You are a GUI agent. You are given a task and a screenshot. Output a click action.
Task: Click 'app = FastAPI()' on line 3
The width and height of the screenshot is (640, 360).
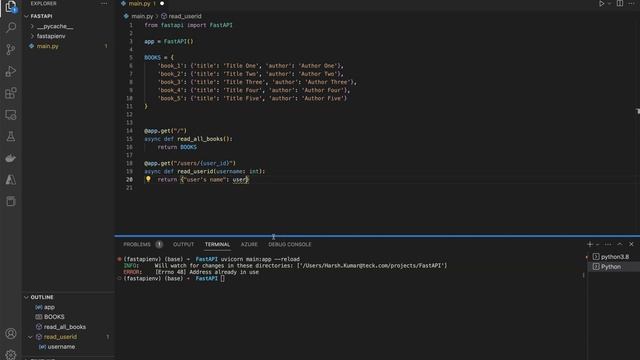pyautogui.click(x=169, y=41)
